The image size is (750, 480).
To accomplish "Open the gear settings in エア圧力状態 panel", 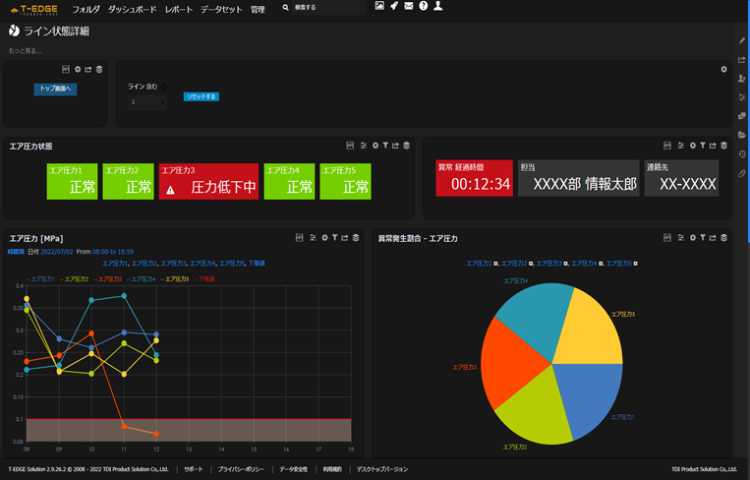I will pyautogui.click(x=375, y=145).
